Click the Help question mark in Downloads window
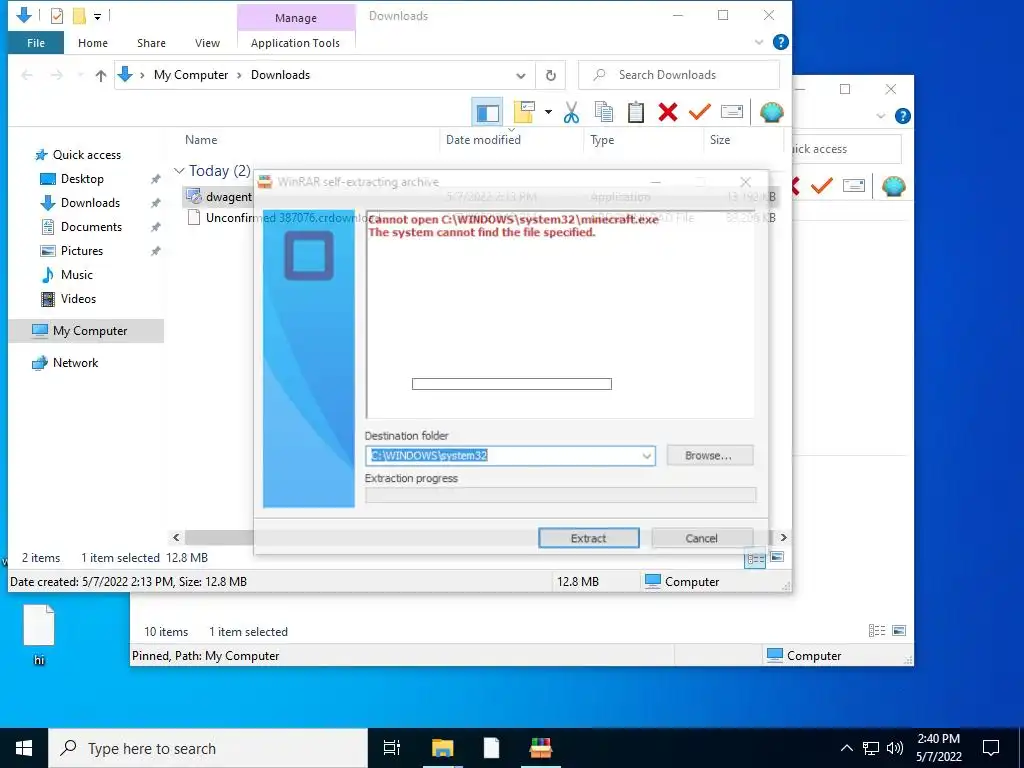 (x=780, y=42)
